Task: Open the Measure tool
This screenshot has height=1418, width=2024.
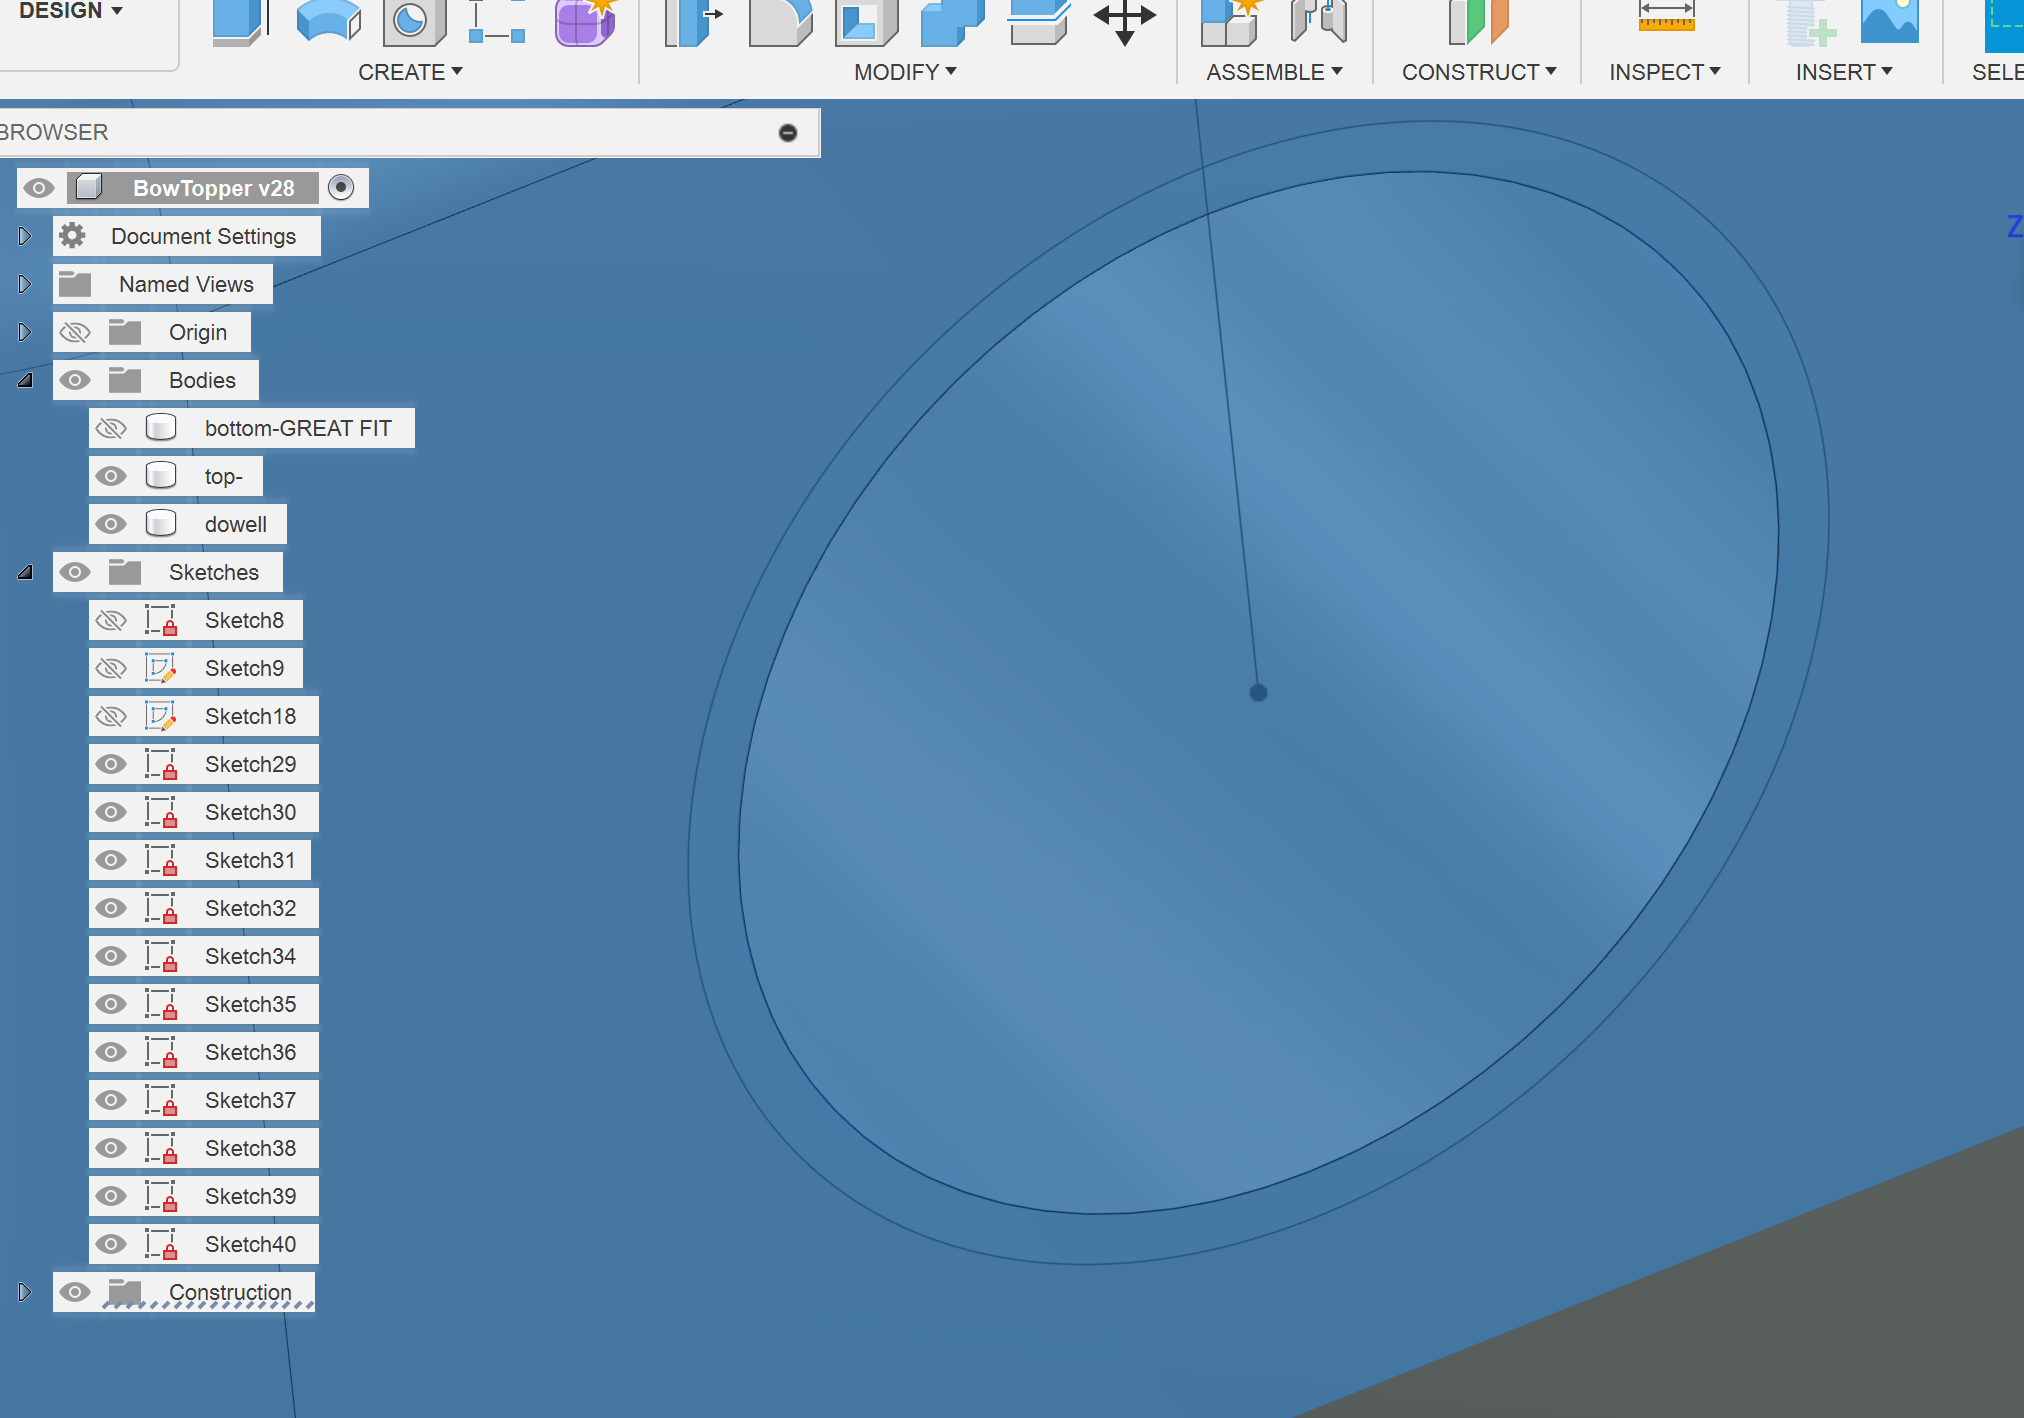Action: (x=1668, y=18)
